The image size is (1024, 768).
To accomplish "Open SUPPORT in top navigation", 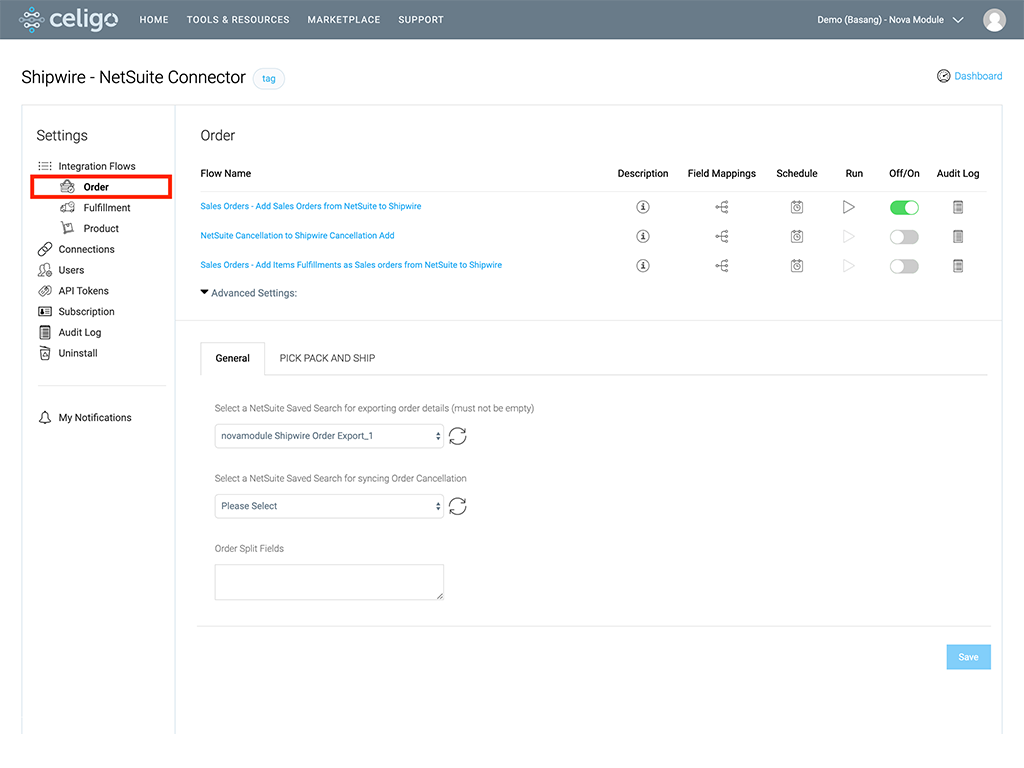I will [421, 20].
